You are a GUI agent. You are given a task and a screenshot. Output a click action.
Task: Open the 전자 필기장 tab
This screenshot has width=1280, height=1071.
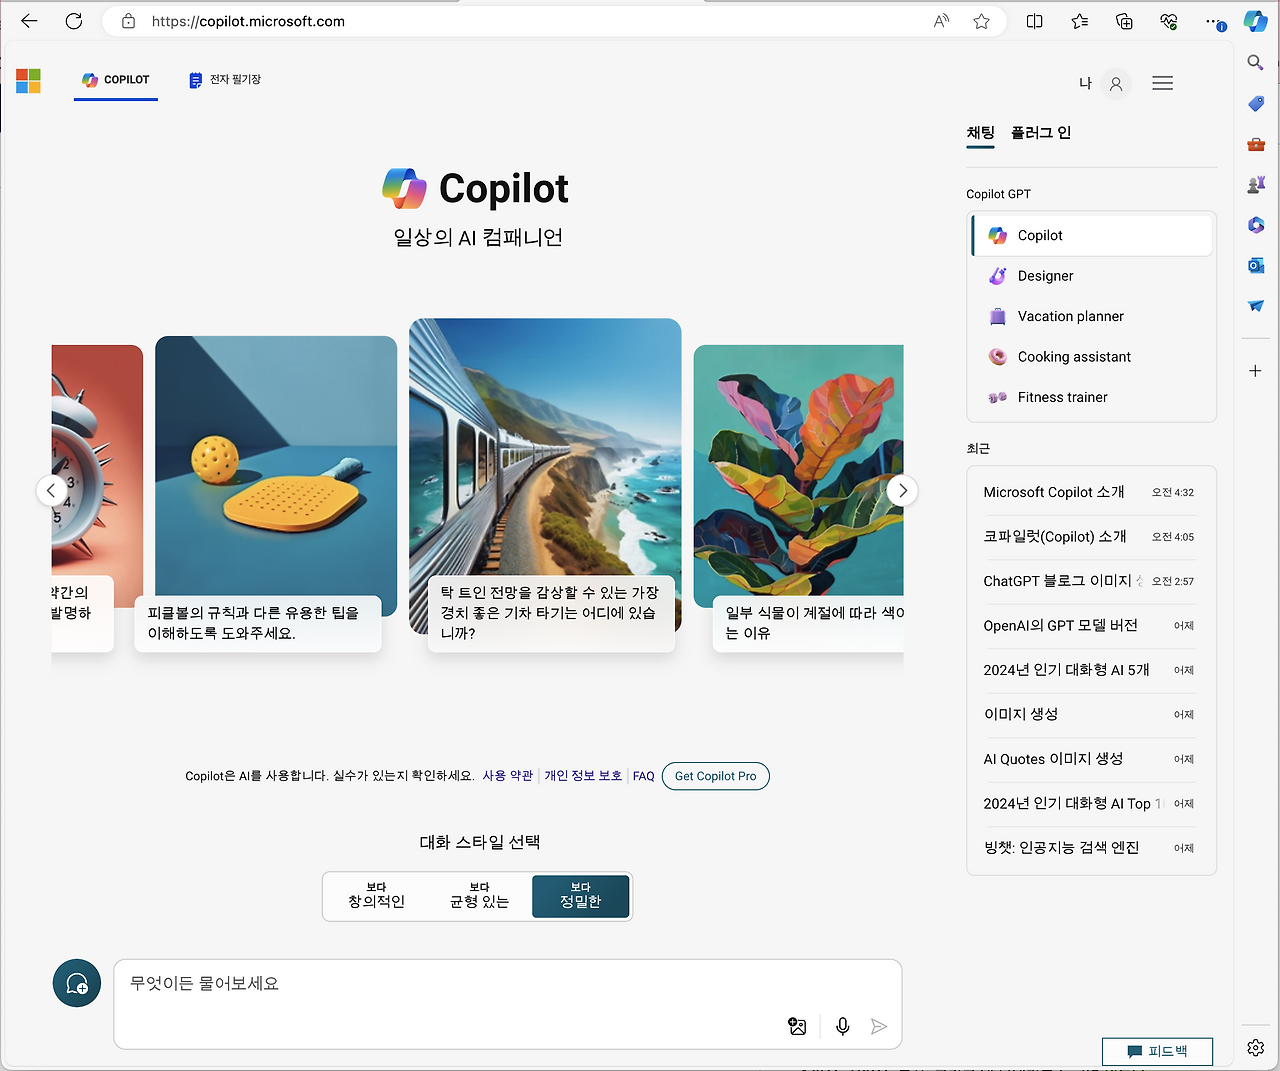pyautogui.click(x=224, y=80)
